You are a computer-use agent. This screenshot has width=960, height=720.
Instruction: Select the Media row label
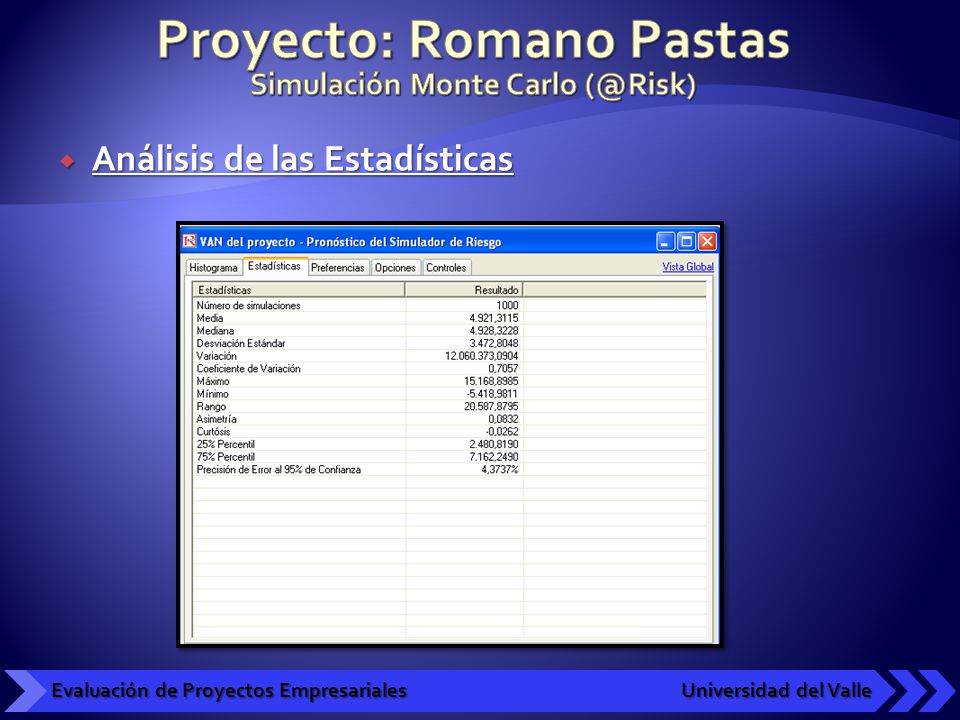(x=209, y=318)
